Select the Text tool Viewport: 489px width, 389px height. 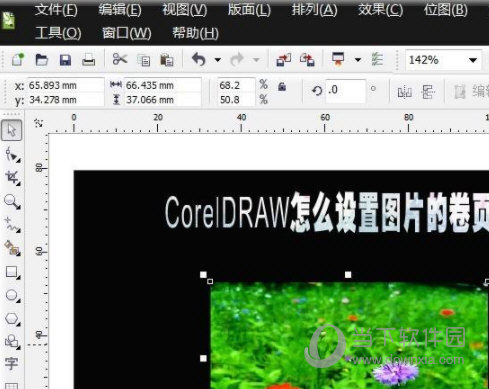[11, 363]
